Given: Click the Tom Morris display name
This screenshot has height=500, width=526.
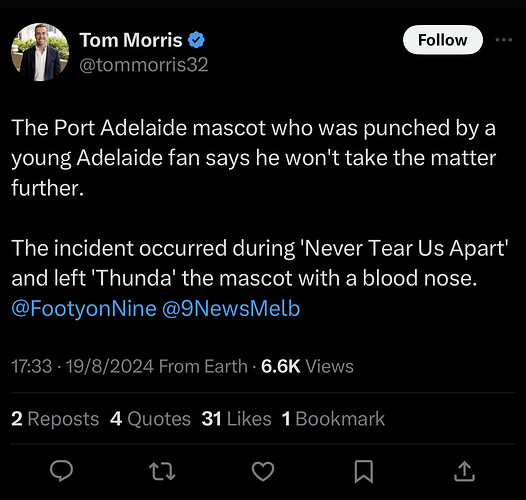Looking at the screenshot, I should click(131, 40).
